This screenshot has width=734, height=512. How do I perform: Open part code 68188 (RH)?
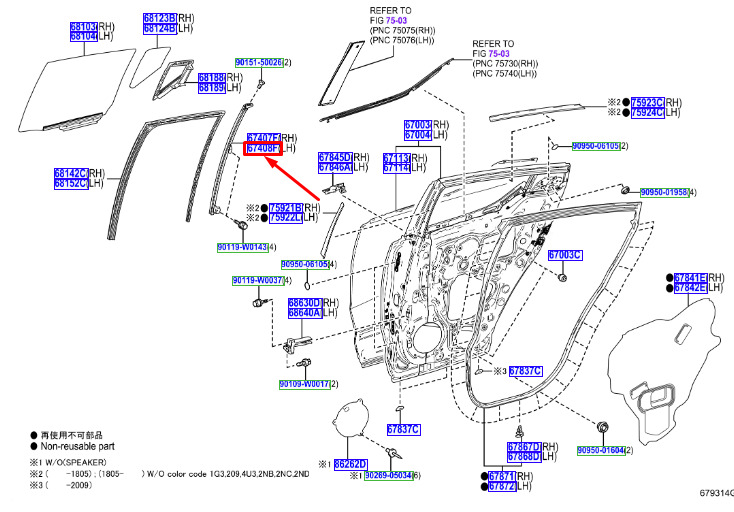(212, 78)
